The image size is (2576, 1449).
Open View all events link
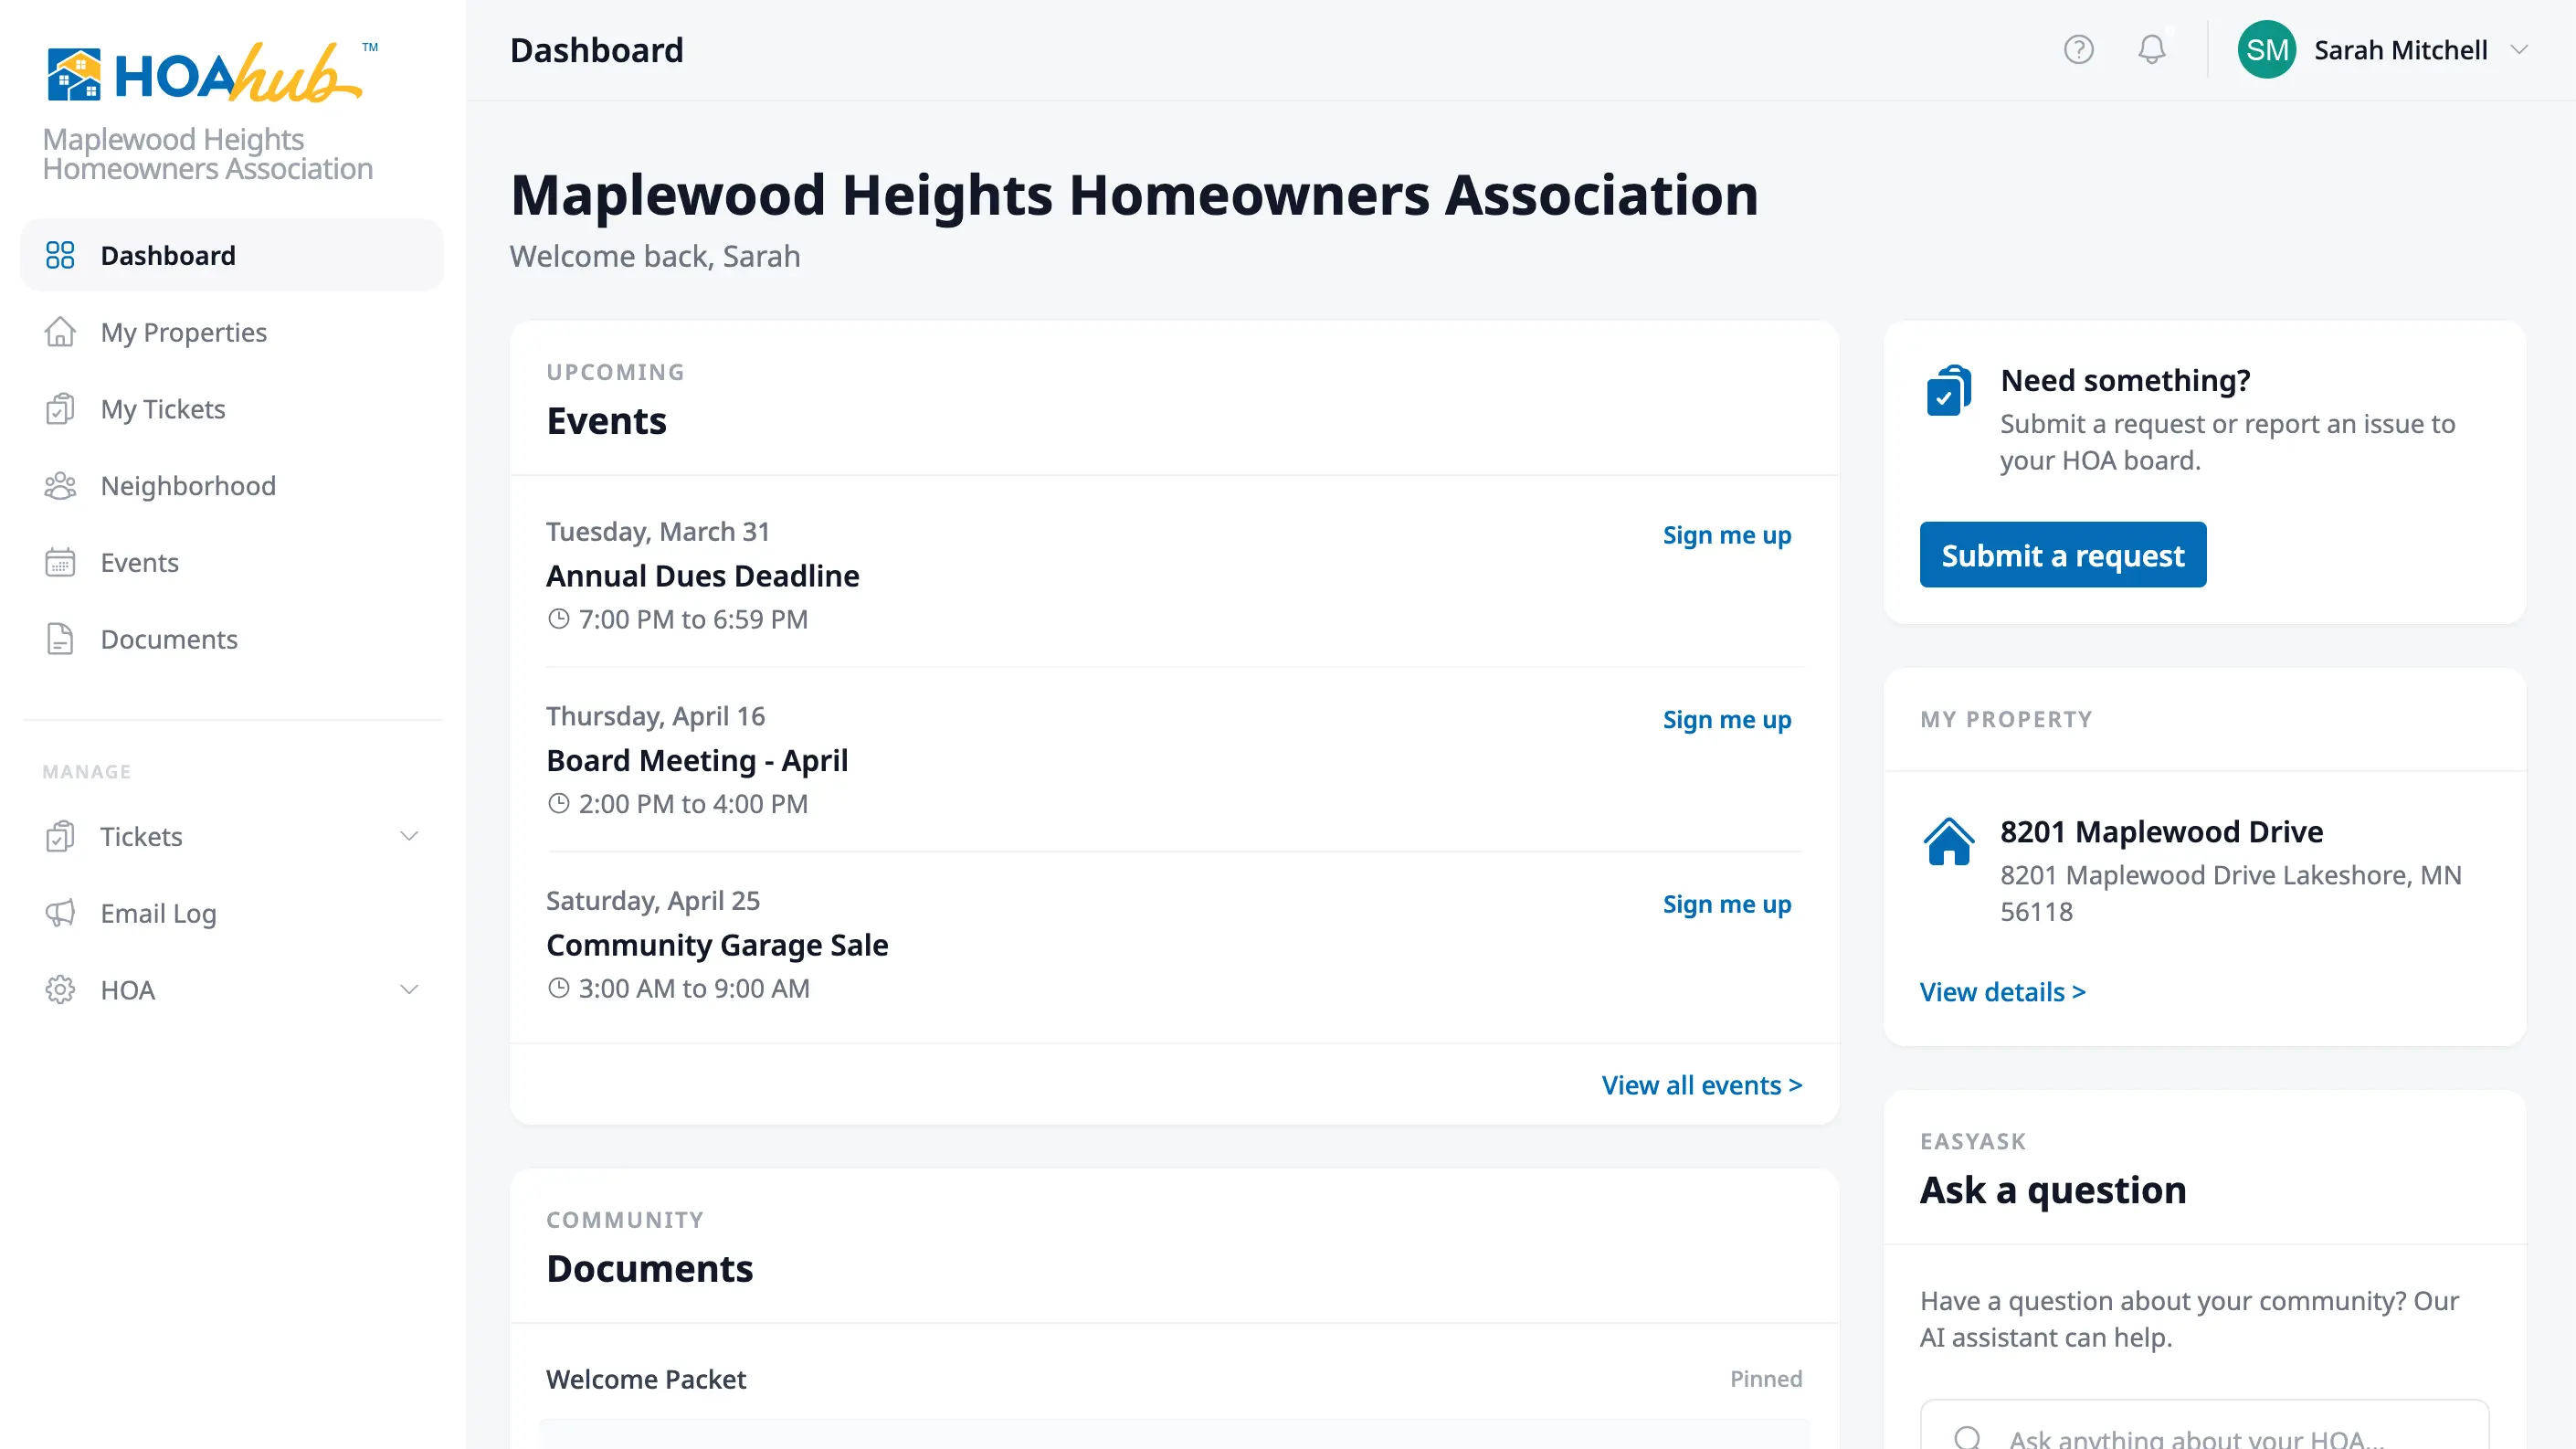(1701, 1084)
